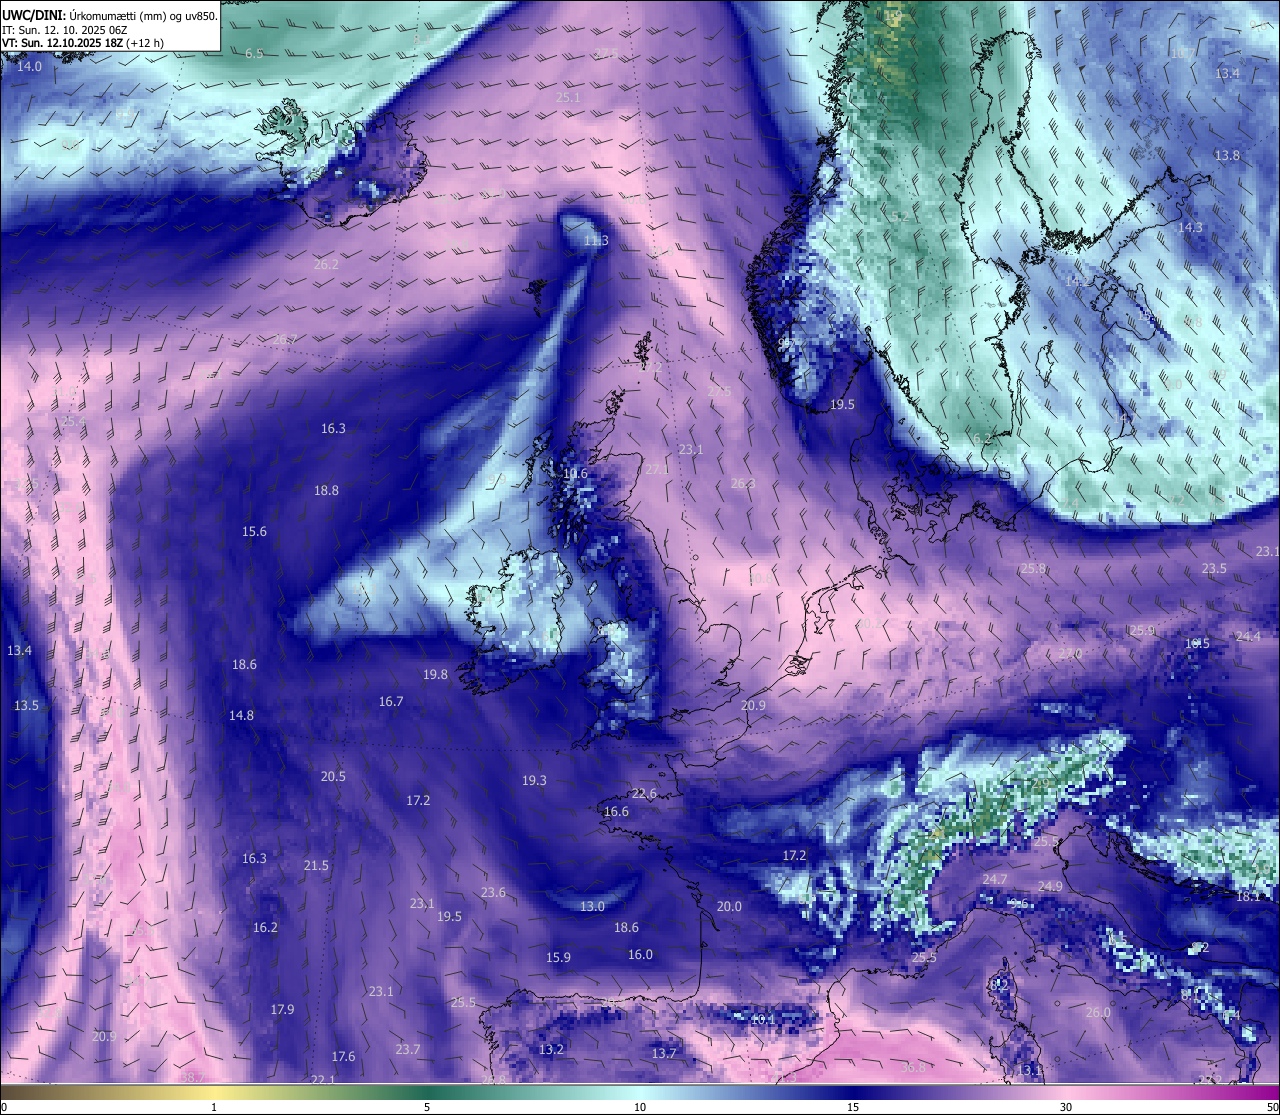Click the 24.4 value at right edge

click(1248, 636)
